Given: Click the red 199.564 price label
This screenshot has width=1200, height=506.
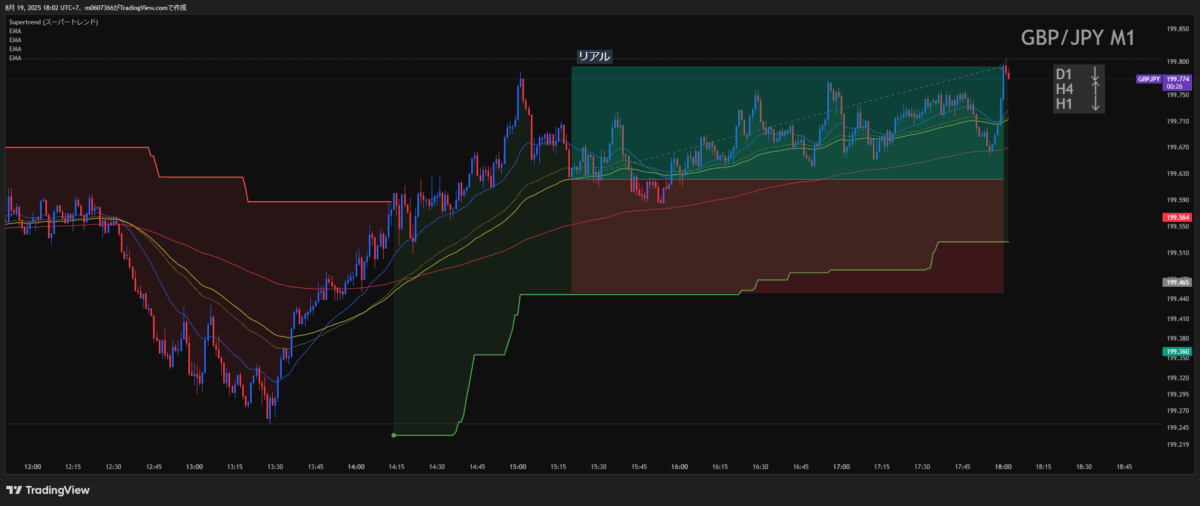Looking at the screenshot, I should coord(1176,217).
